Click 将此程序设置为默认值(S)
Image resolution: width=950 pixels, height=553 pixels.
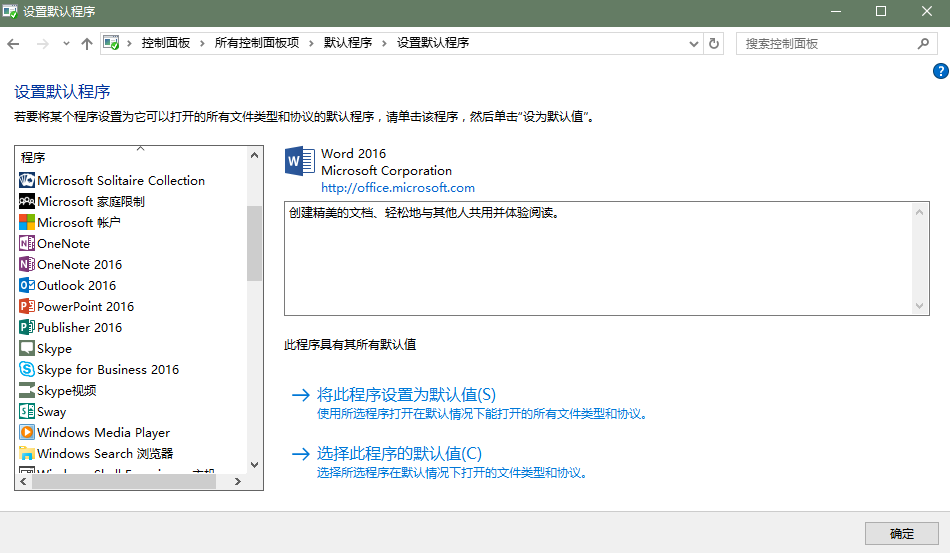tap(406, 395)
